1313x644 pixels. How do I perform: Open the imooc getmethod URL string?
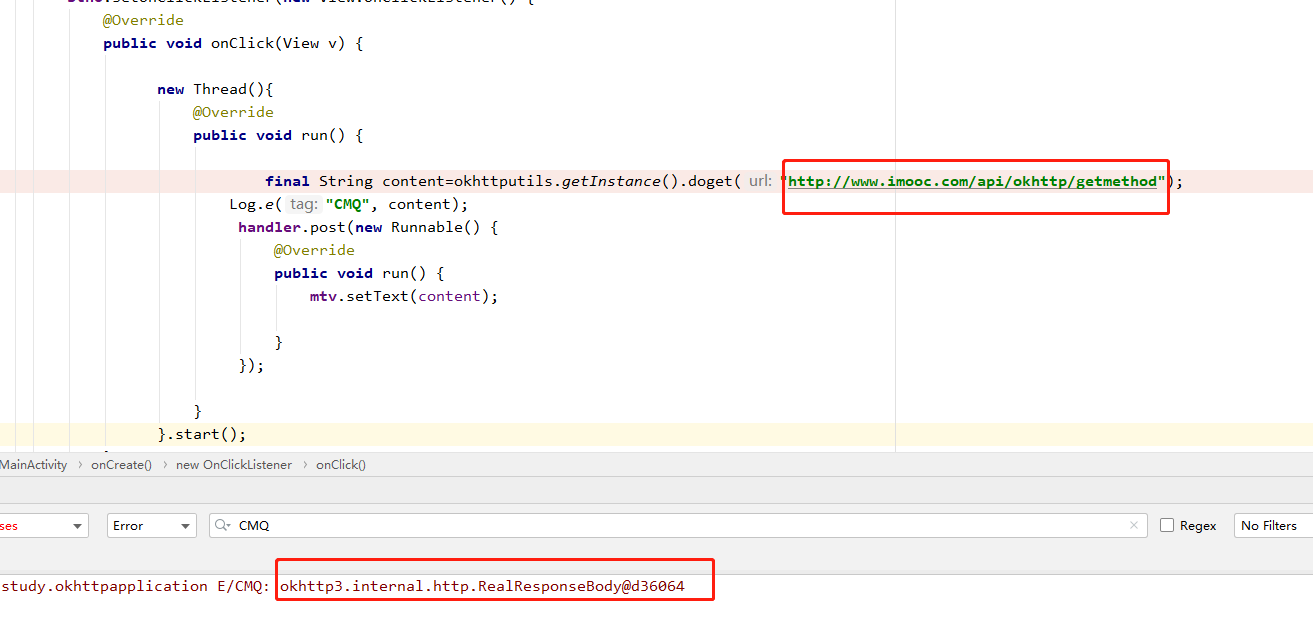(973, 181)
